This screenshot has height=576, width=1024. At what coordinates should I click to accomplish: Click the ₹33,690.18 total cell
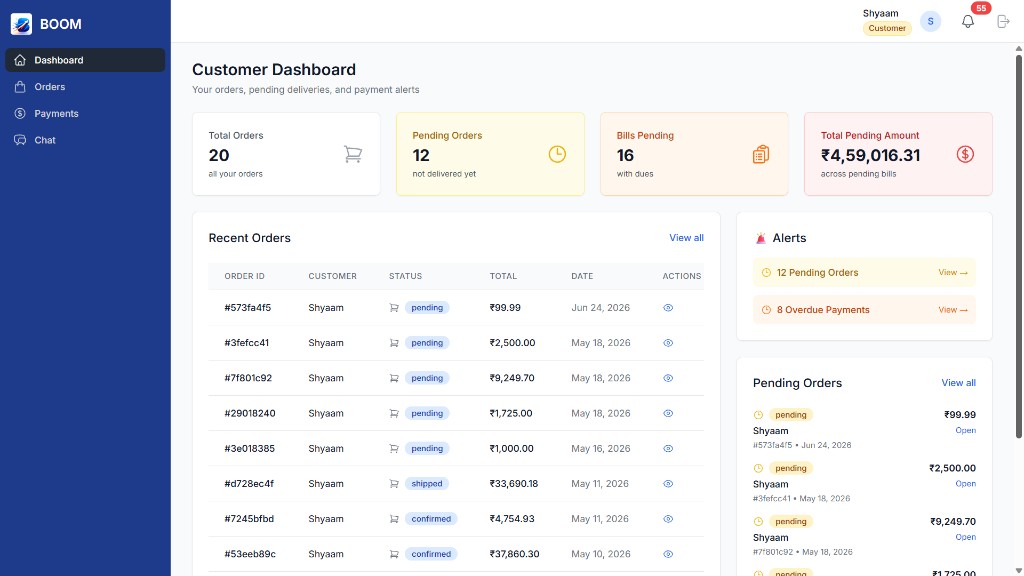tap(514, 484)
